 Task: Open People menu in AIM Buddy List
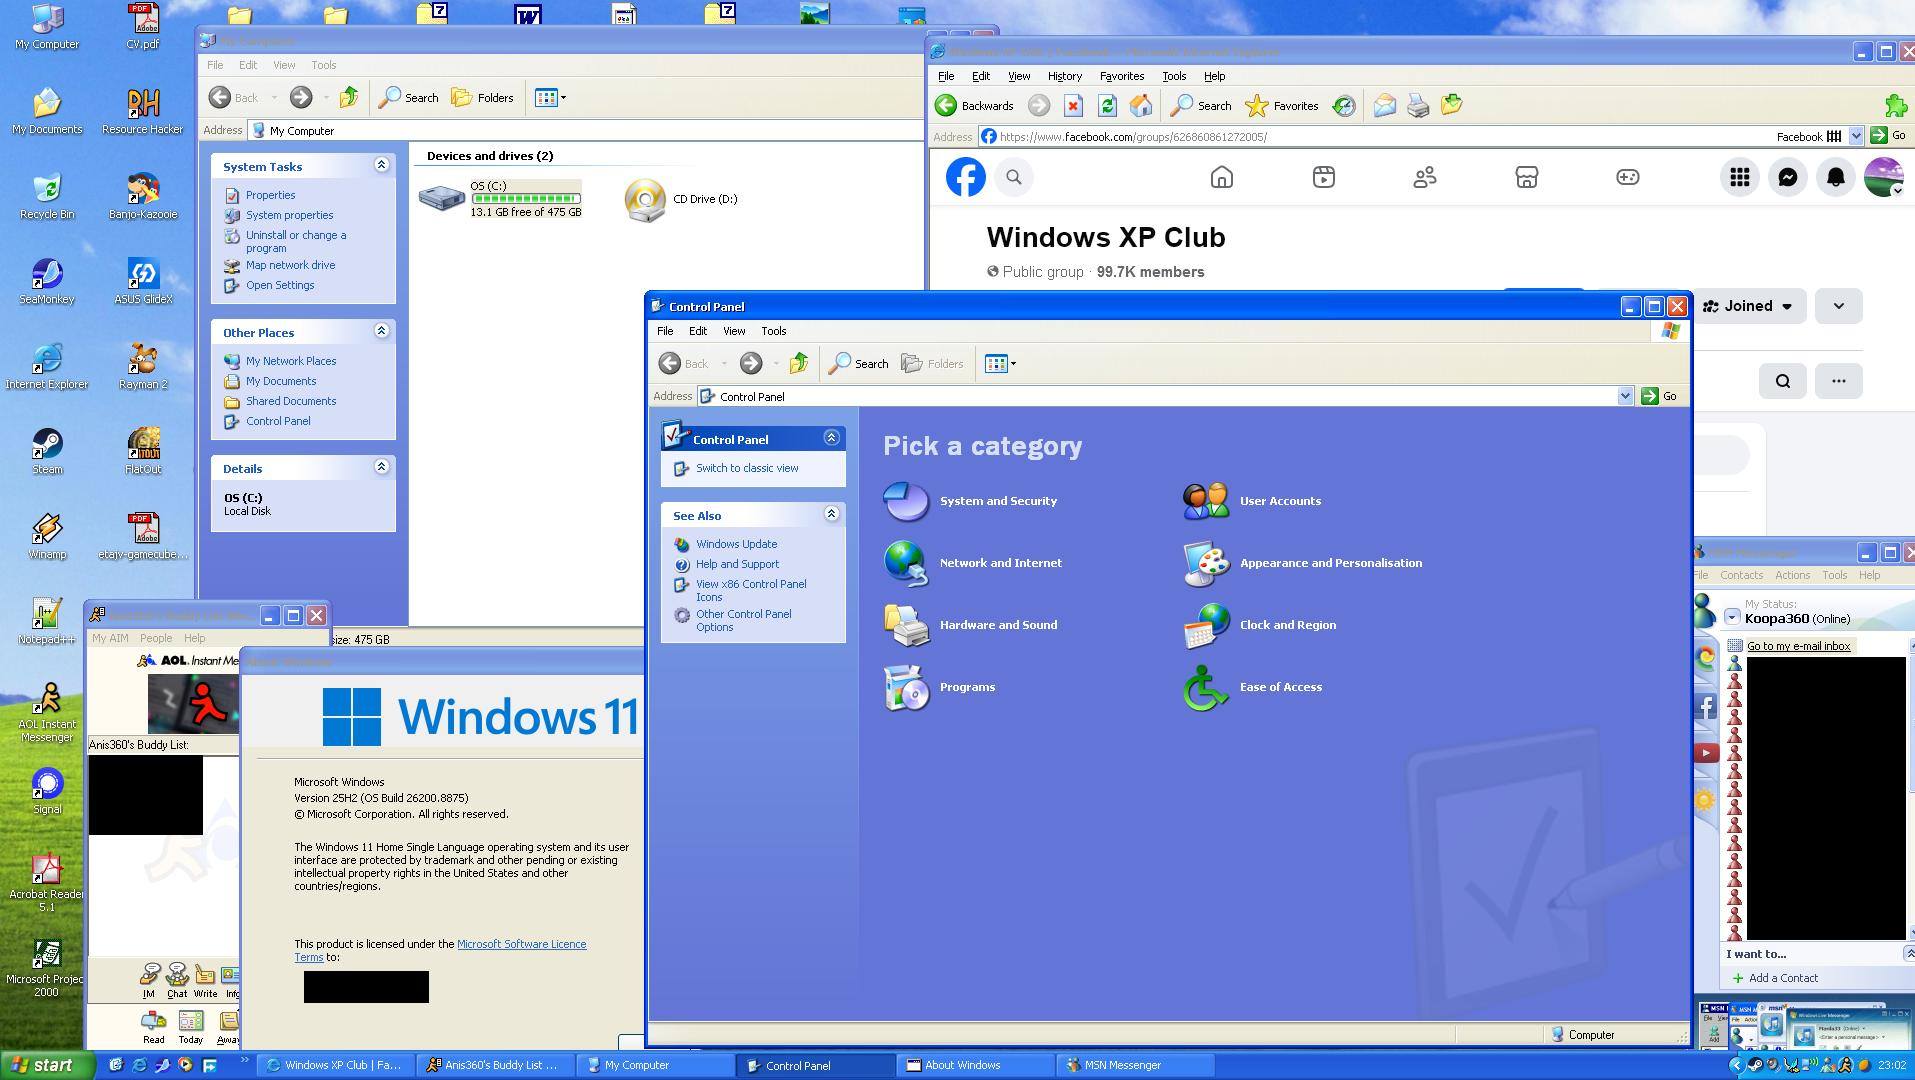[156, 638]
